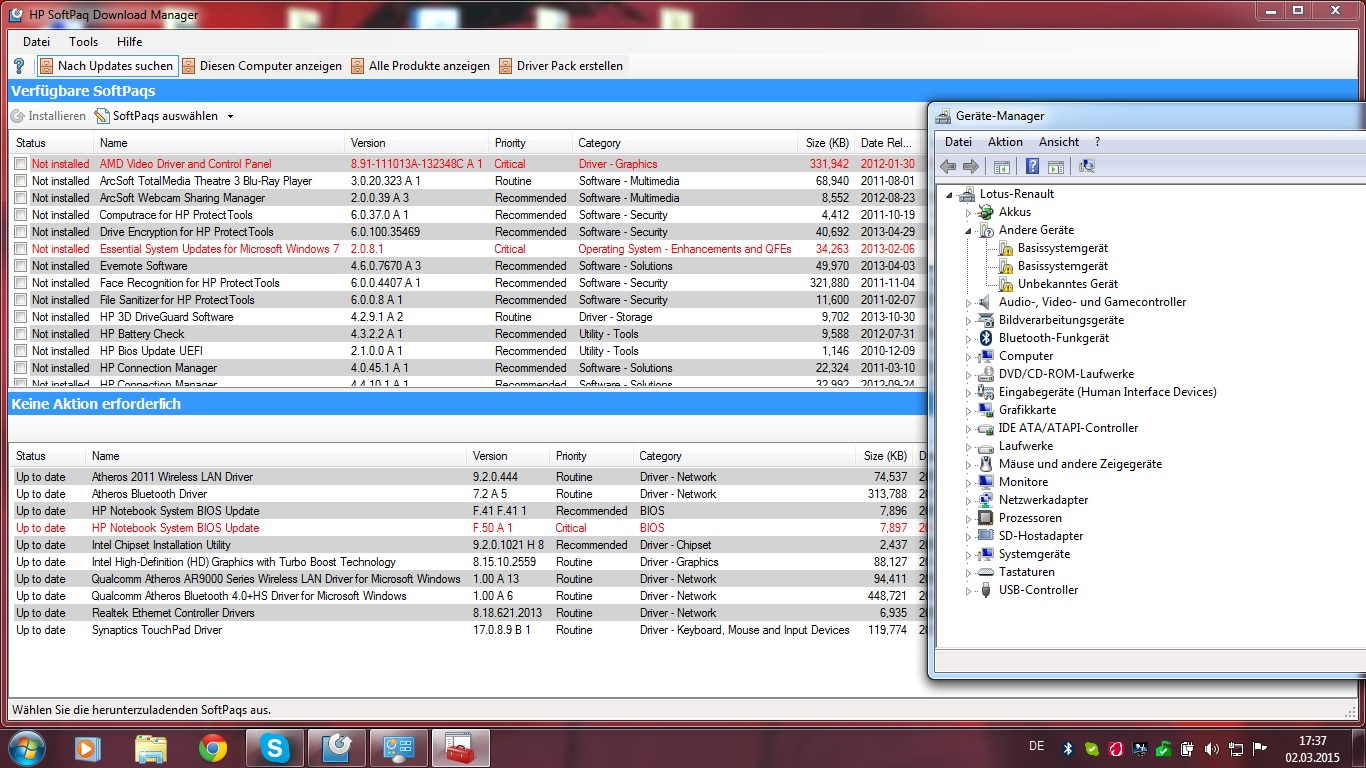The height and width of the screenshot is (768, 1366).
Task: Open the Ansicht menu in Geräte-Manager
Action: tap(1059, 142)
